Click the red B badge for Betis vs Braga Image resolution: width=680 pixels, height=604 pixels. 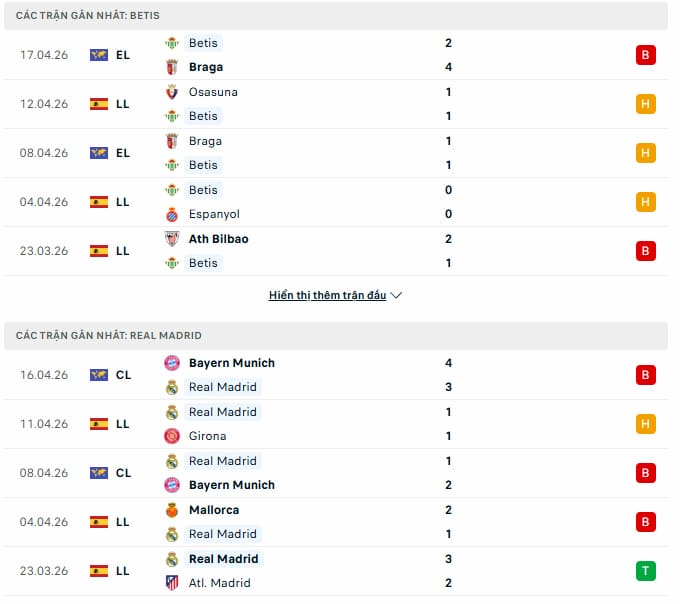645,55
